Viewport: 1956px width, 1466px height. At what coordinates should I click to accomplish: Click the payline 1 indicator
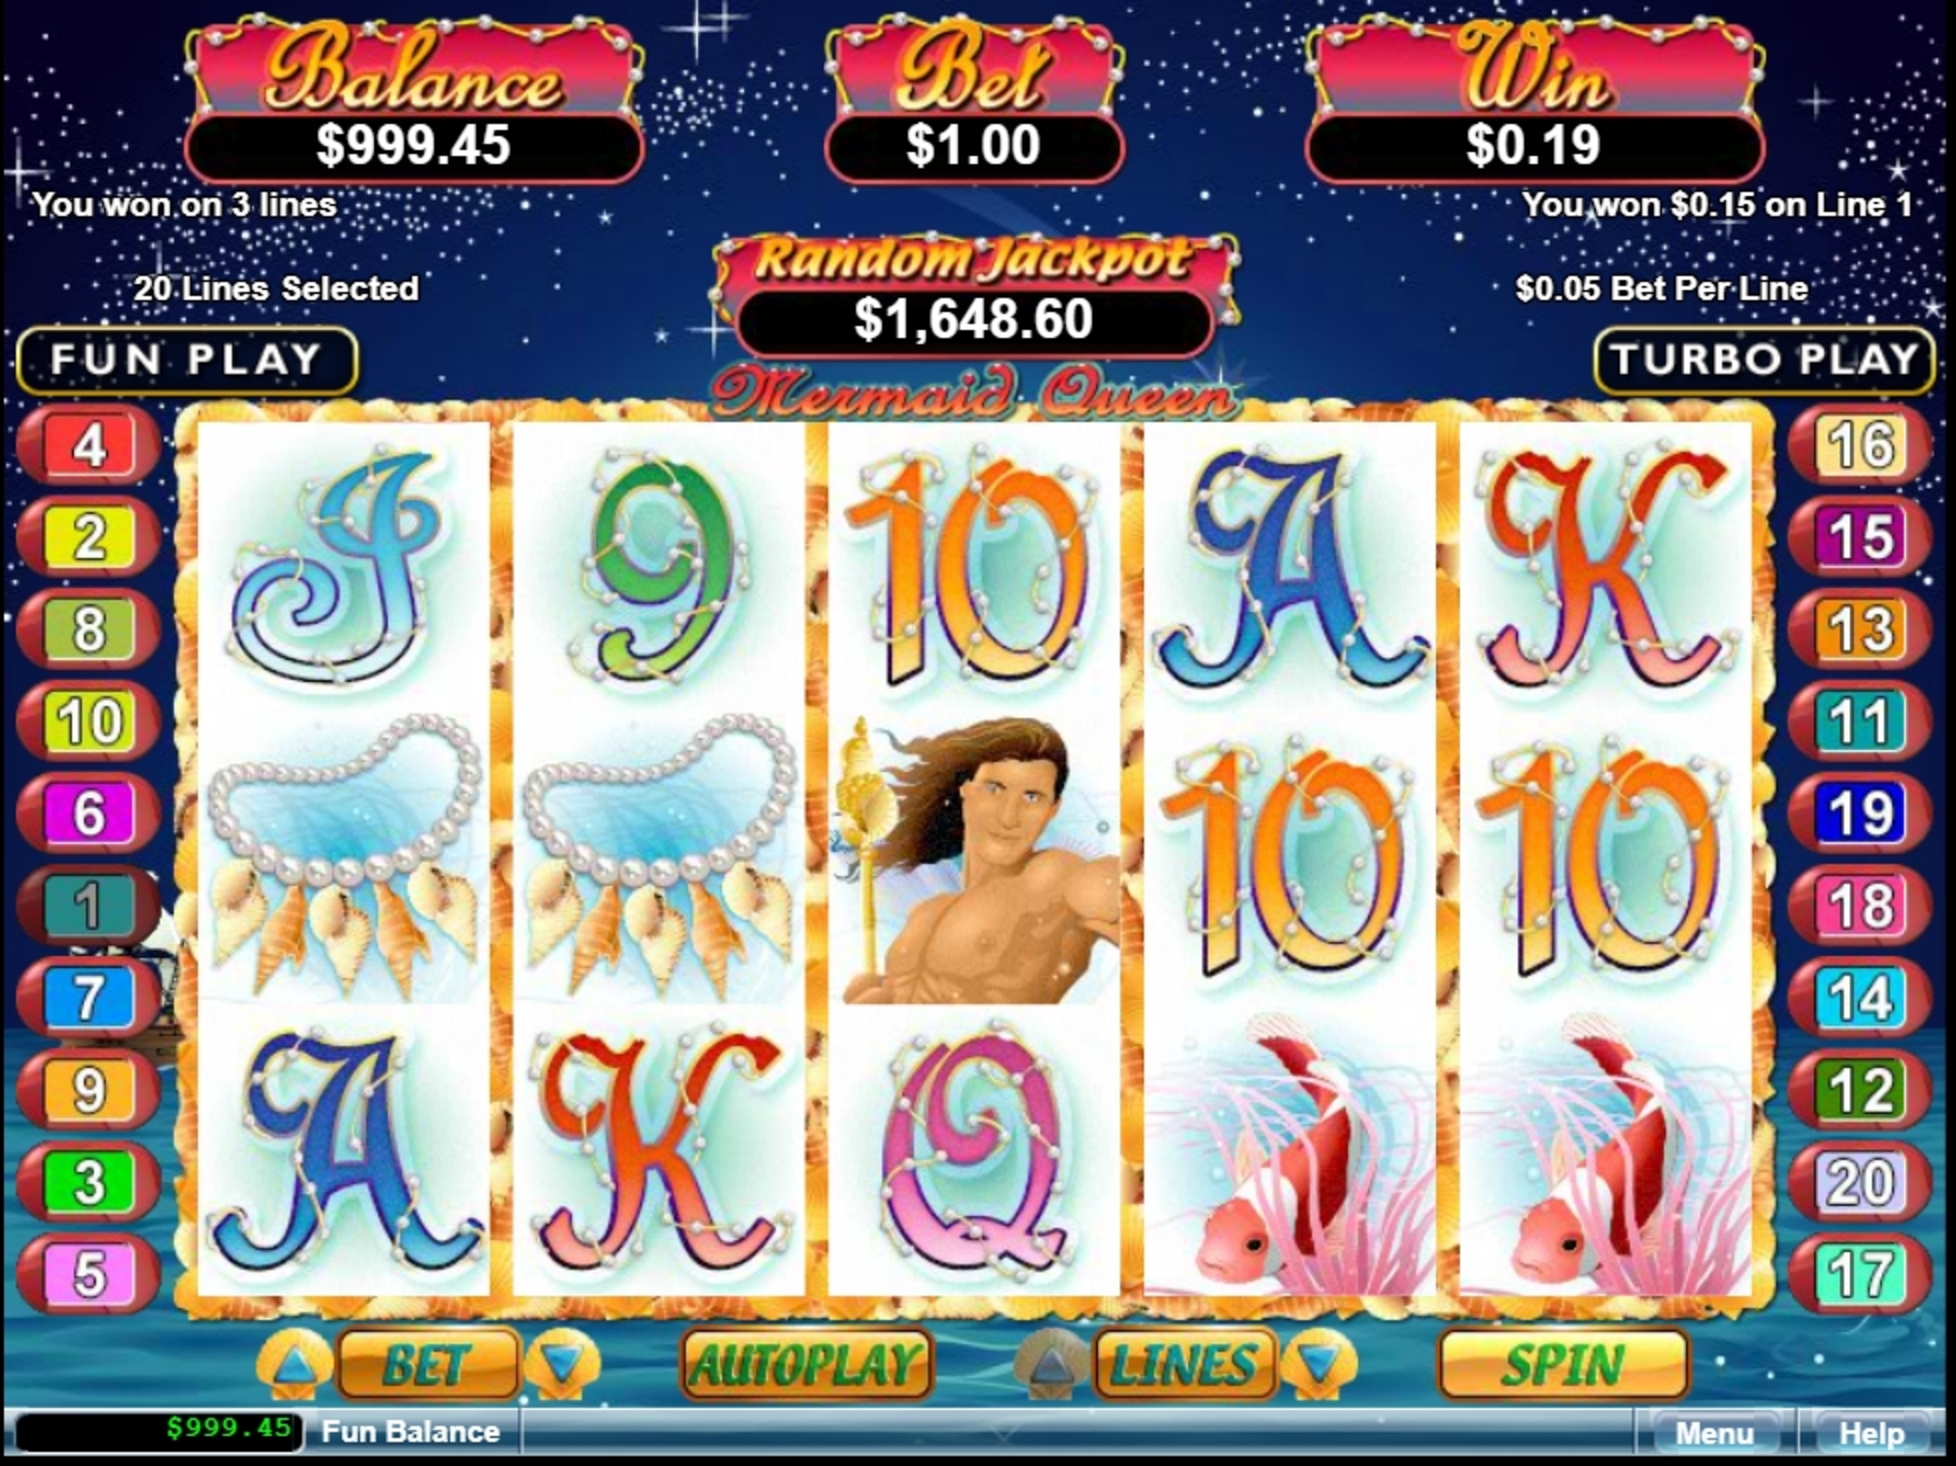pyautogui.click(x=89, y=907)
